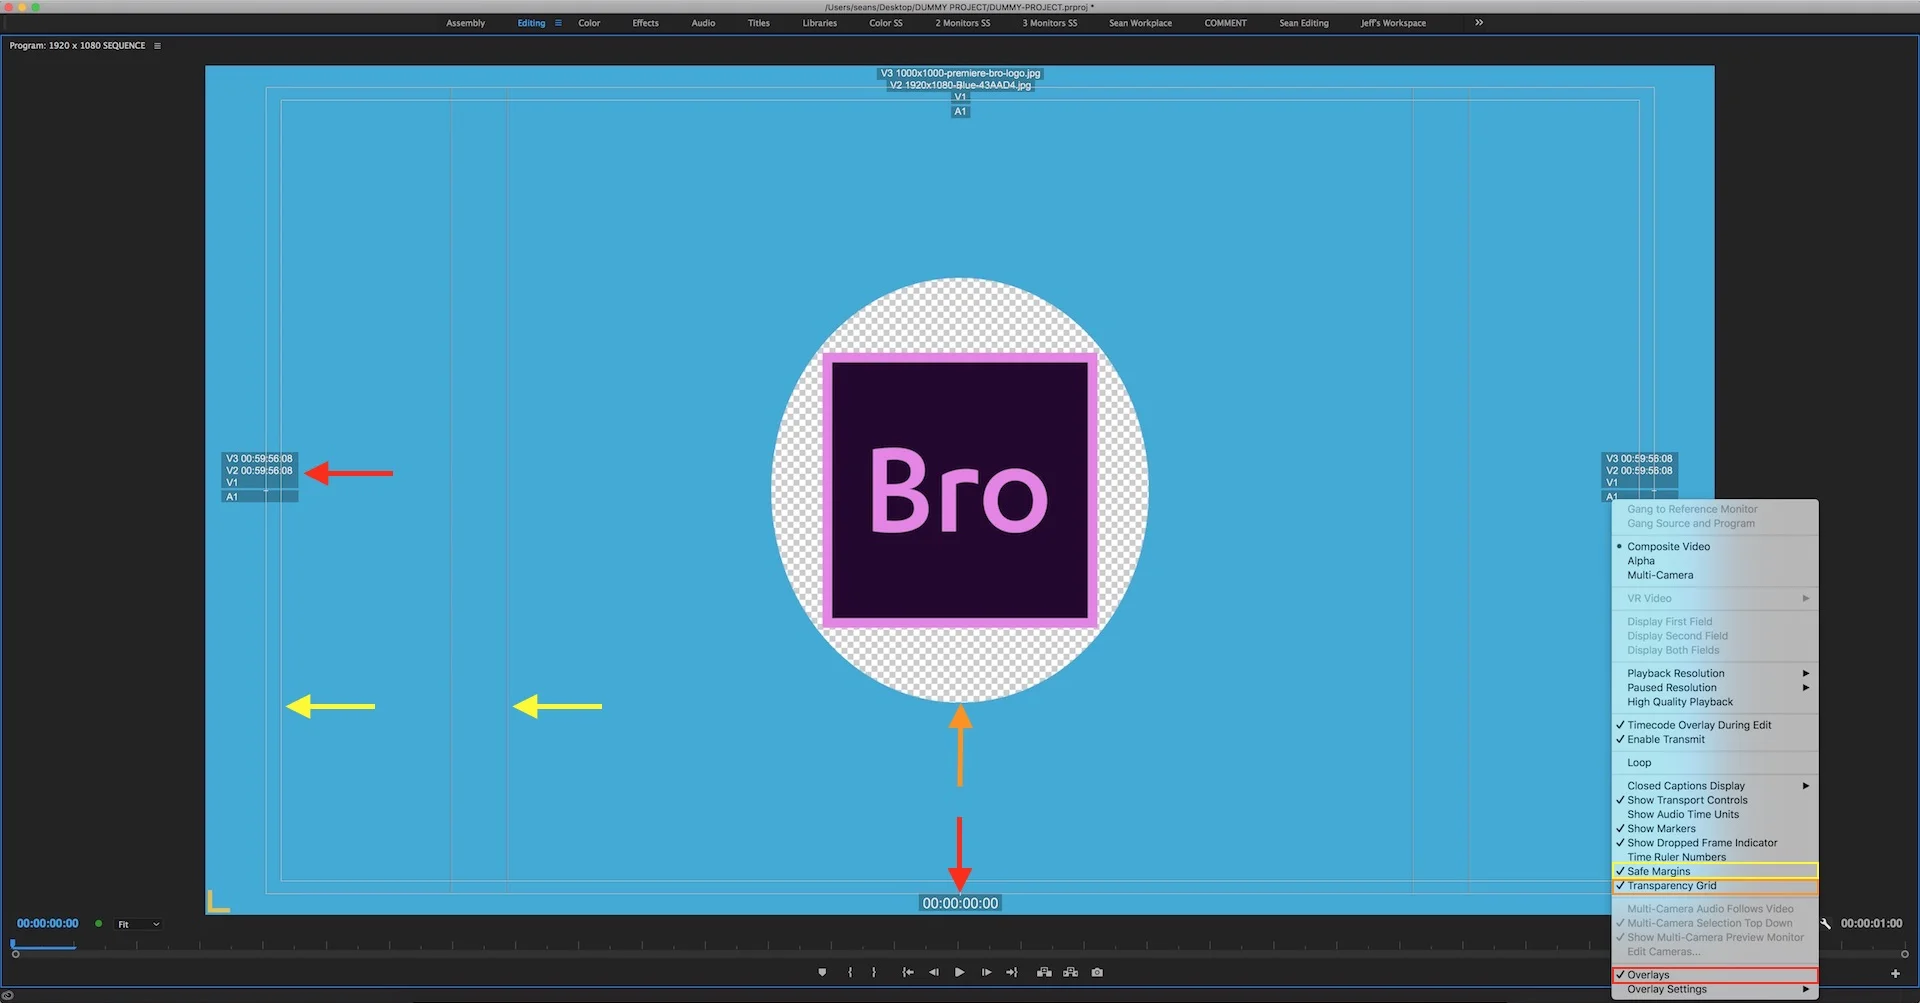Screen dimensions: 1920x1003
Task: Click the duration timecode 00:00:01:00
Action: point(1871,924)
